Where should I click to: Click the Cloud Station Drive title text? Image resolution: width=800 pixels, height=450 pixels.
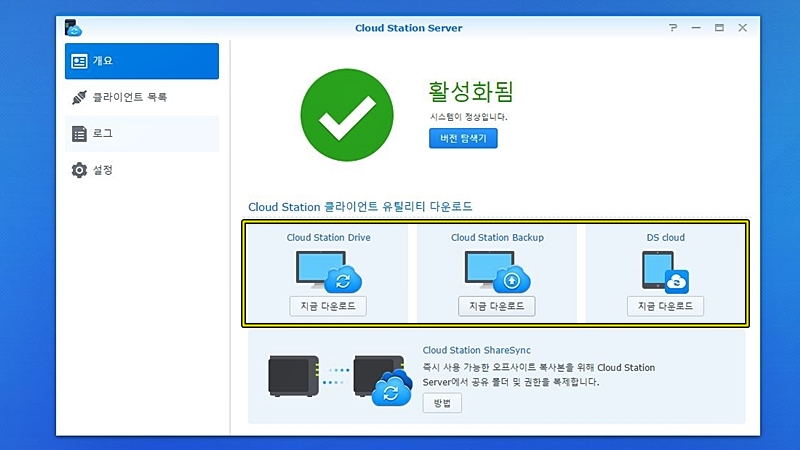(x=329, y=238)
